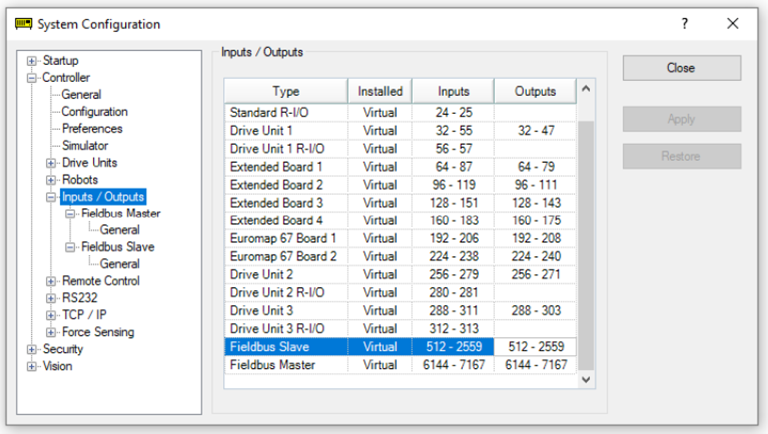Screen dimensions: 768x434
Task: Select the Drive Unit 2 R-I/O row
Action: point(400,292)
